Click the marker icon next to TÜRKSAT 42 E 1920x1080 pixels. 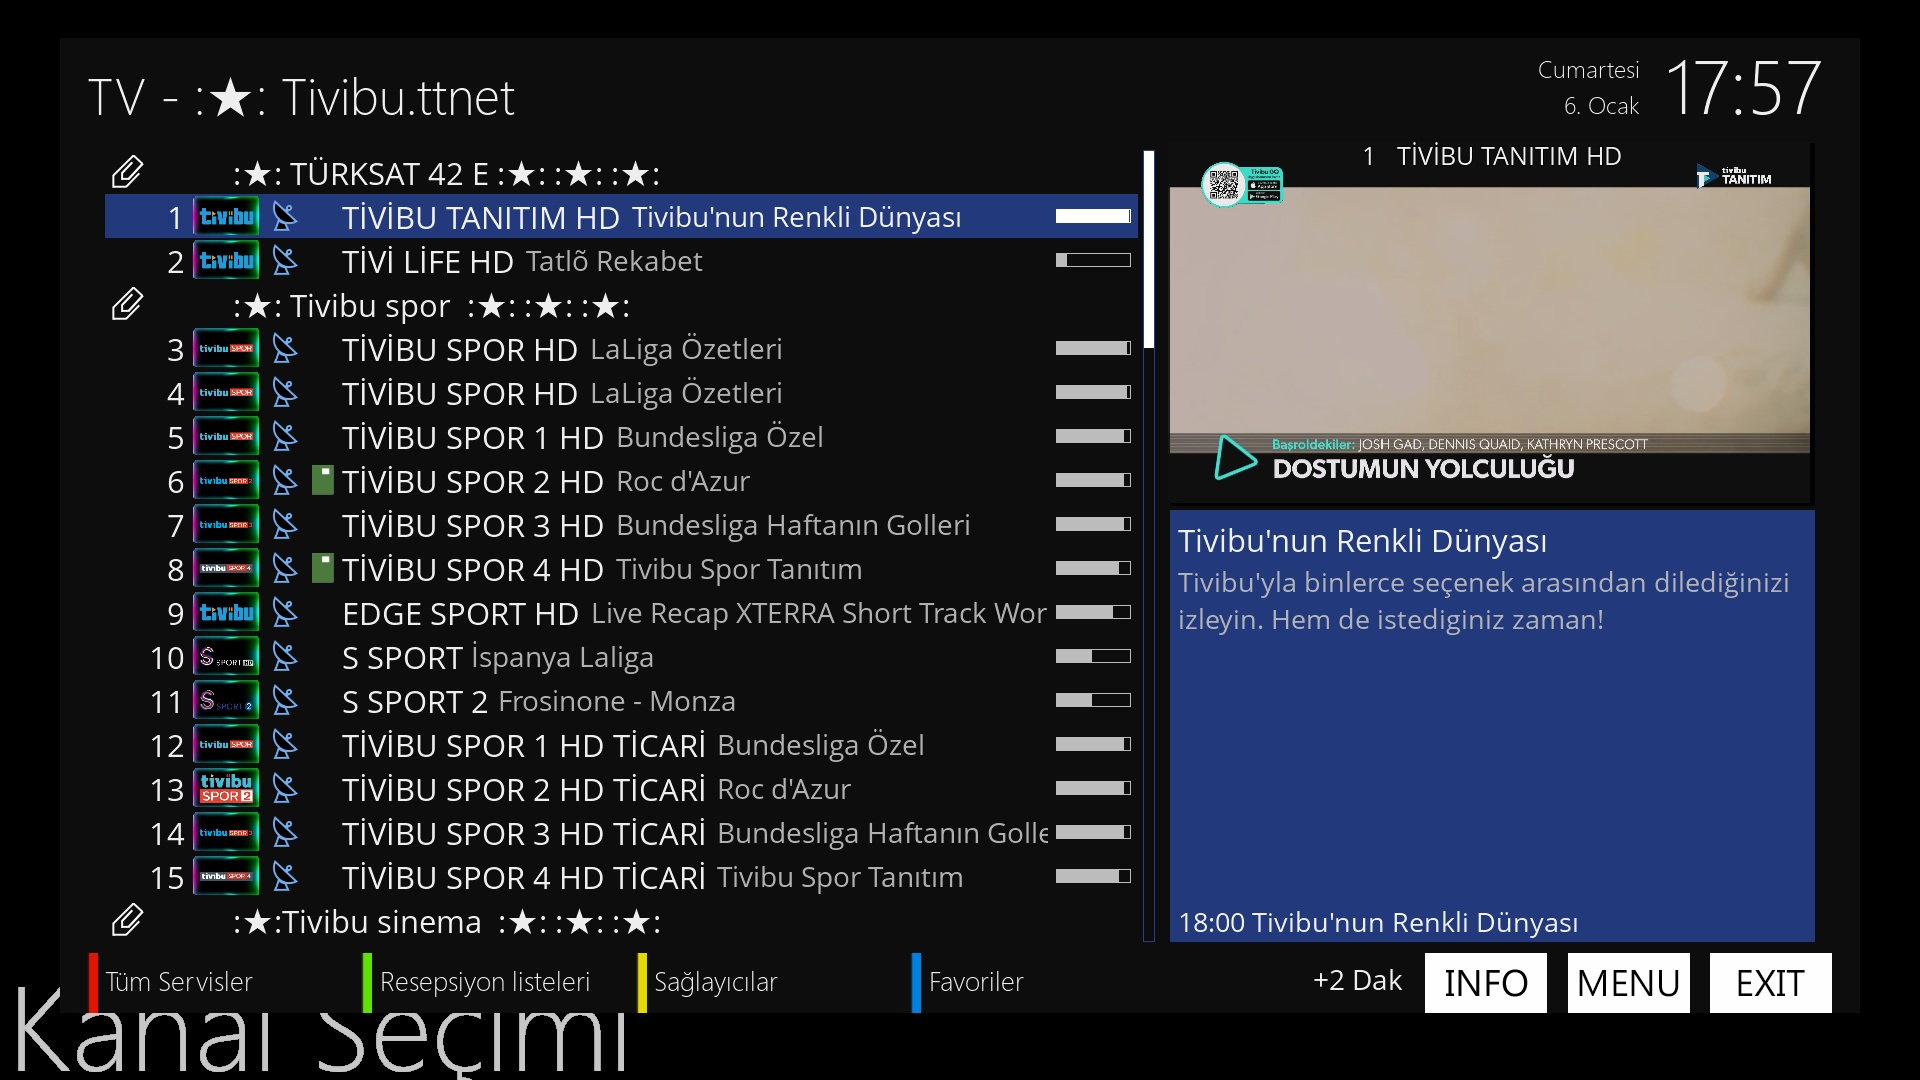coord(127,173)
